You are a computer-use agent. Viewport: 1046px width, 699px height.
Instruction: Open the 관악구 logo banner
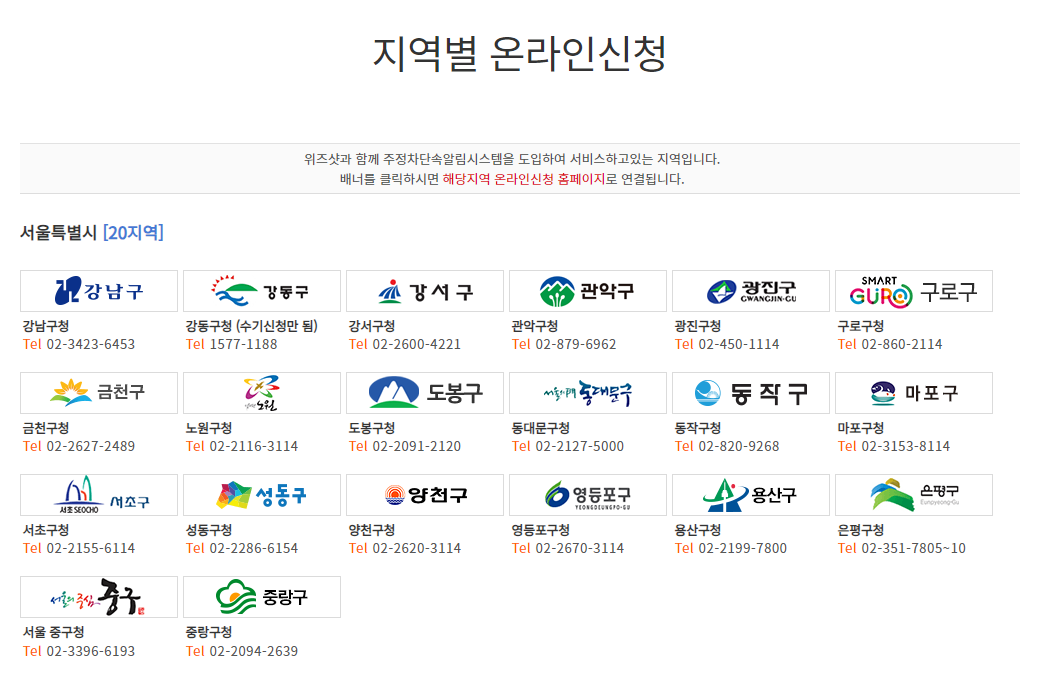(588, 291)
